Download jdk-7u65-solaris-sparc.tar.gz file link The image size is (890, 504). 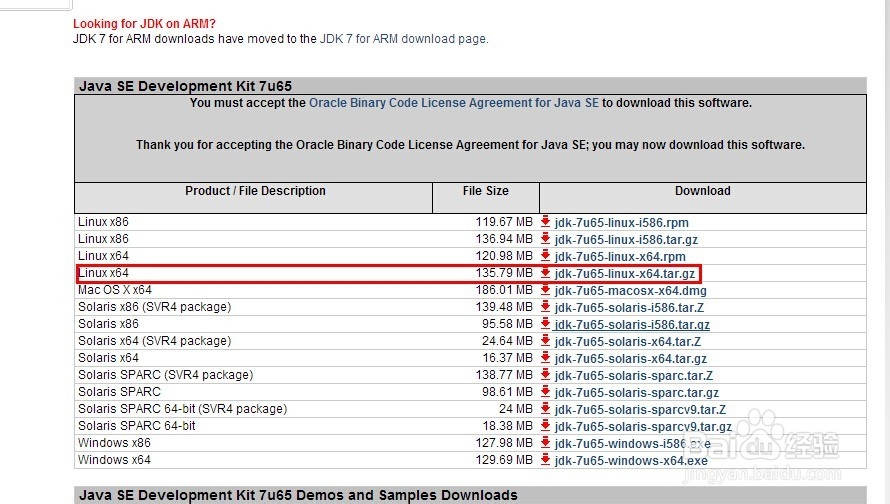[637, 393]
